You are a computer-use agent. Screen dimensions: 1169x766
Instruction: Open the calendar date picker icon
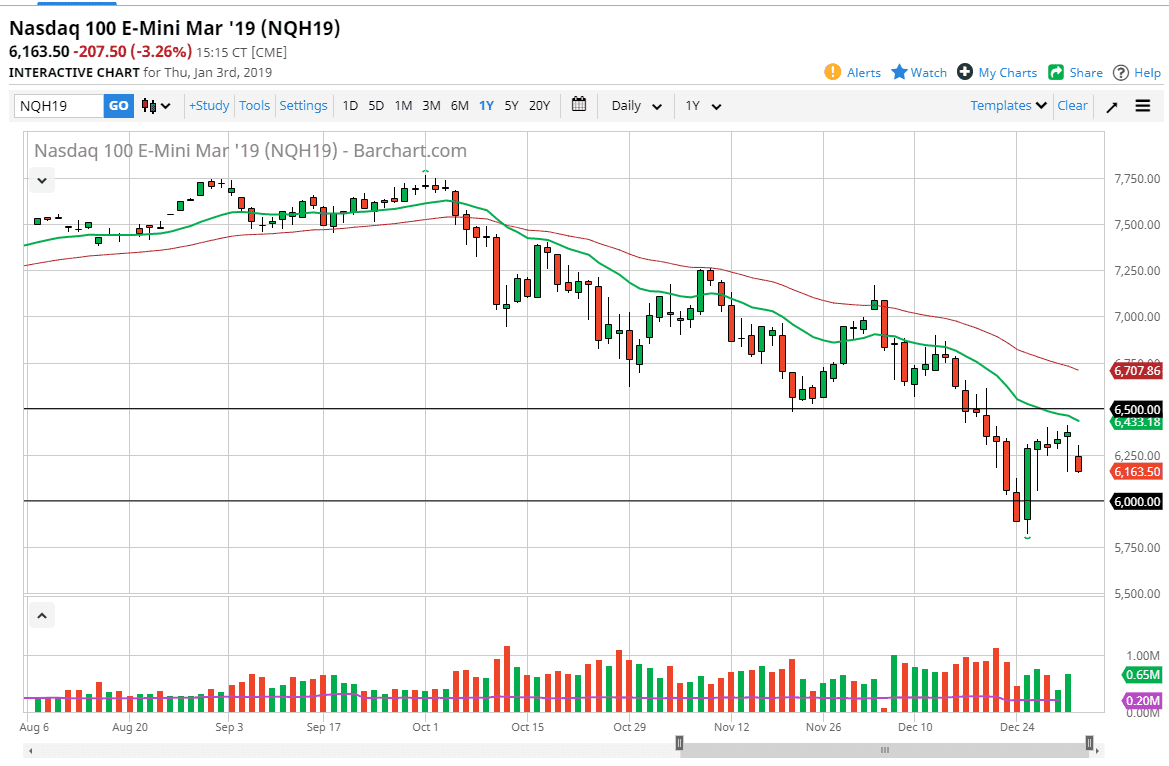[x=578, y=105]
